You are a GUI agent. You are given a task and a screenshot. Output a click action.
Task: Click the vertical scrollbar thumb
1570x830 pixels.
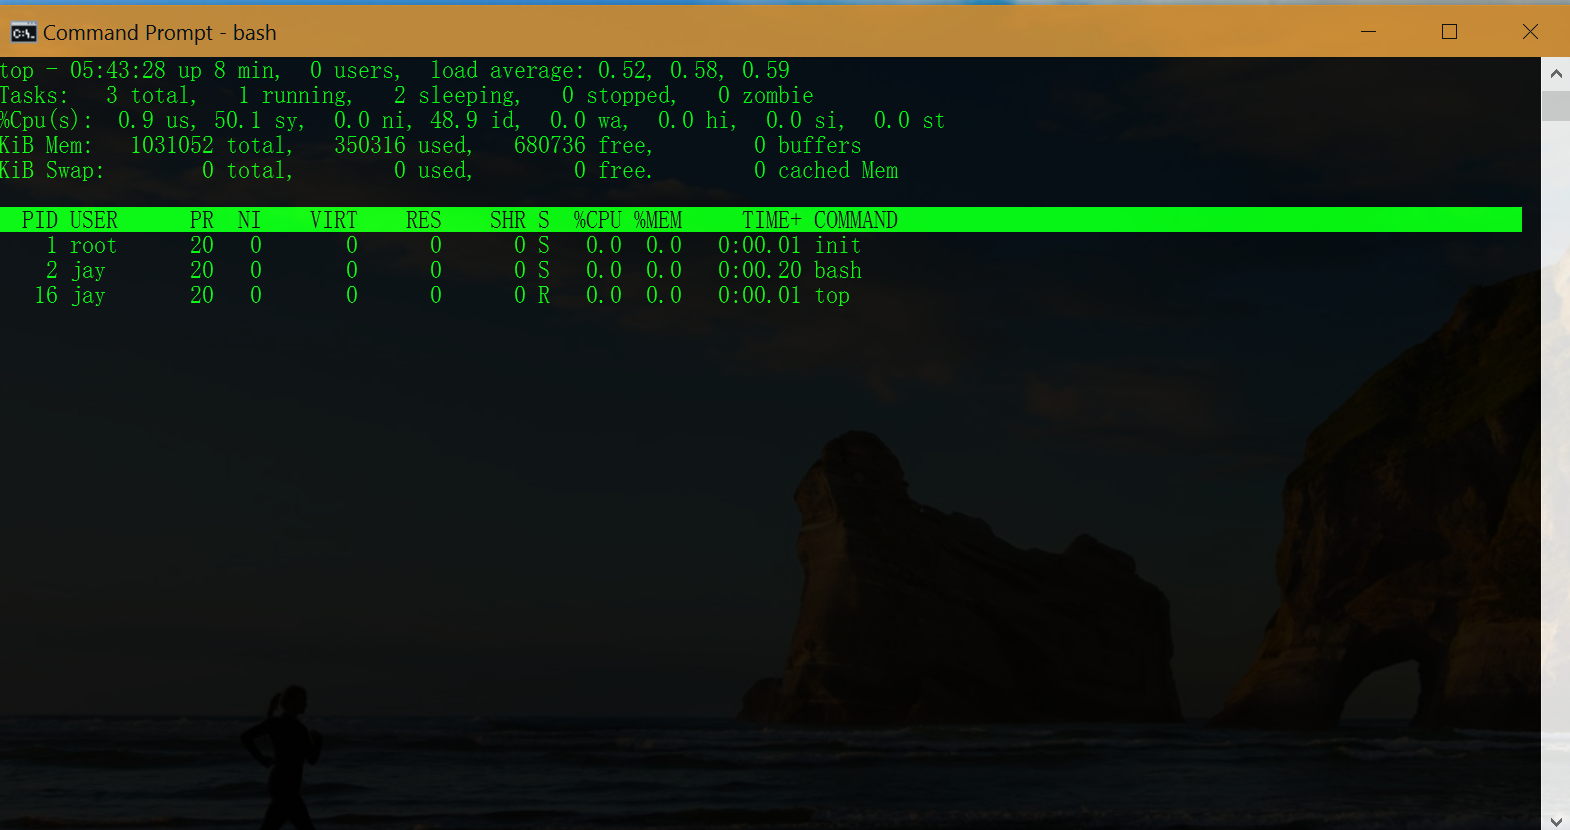(1555, 105)
